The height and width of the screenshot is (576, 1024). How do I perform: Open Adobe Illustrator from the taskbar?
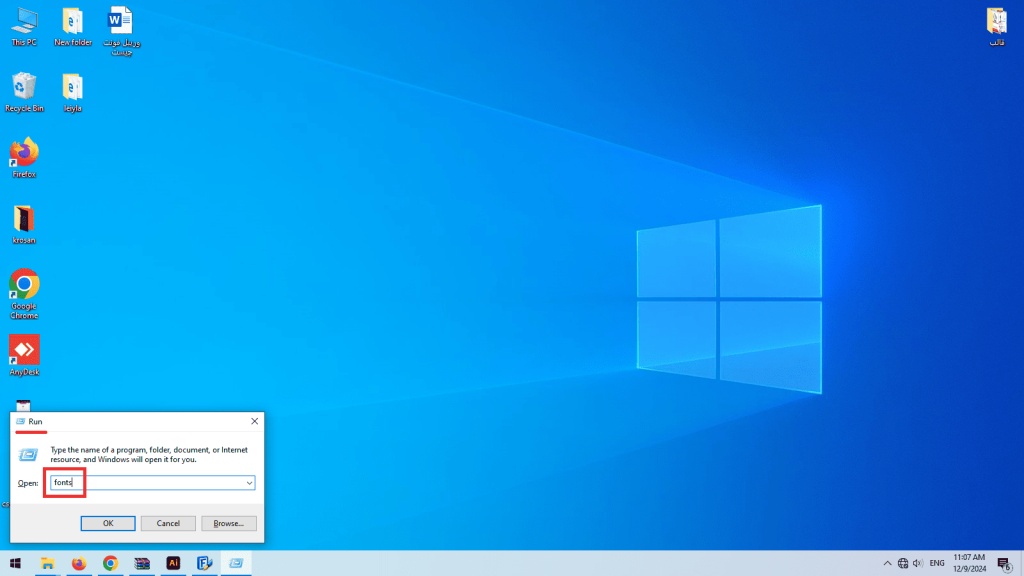pyautogui.click(x=172, y=563)
